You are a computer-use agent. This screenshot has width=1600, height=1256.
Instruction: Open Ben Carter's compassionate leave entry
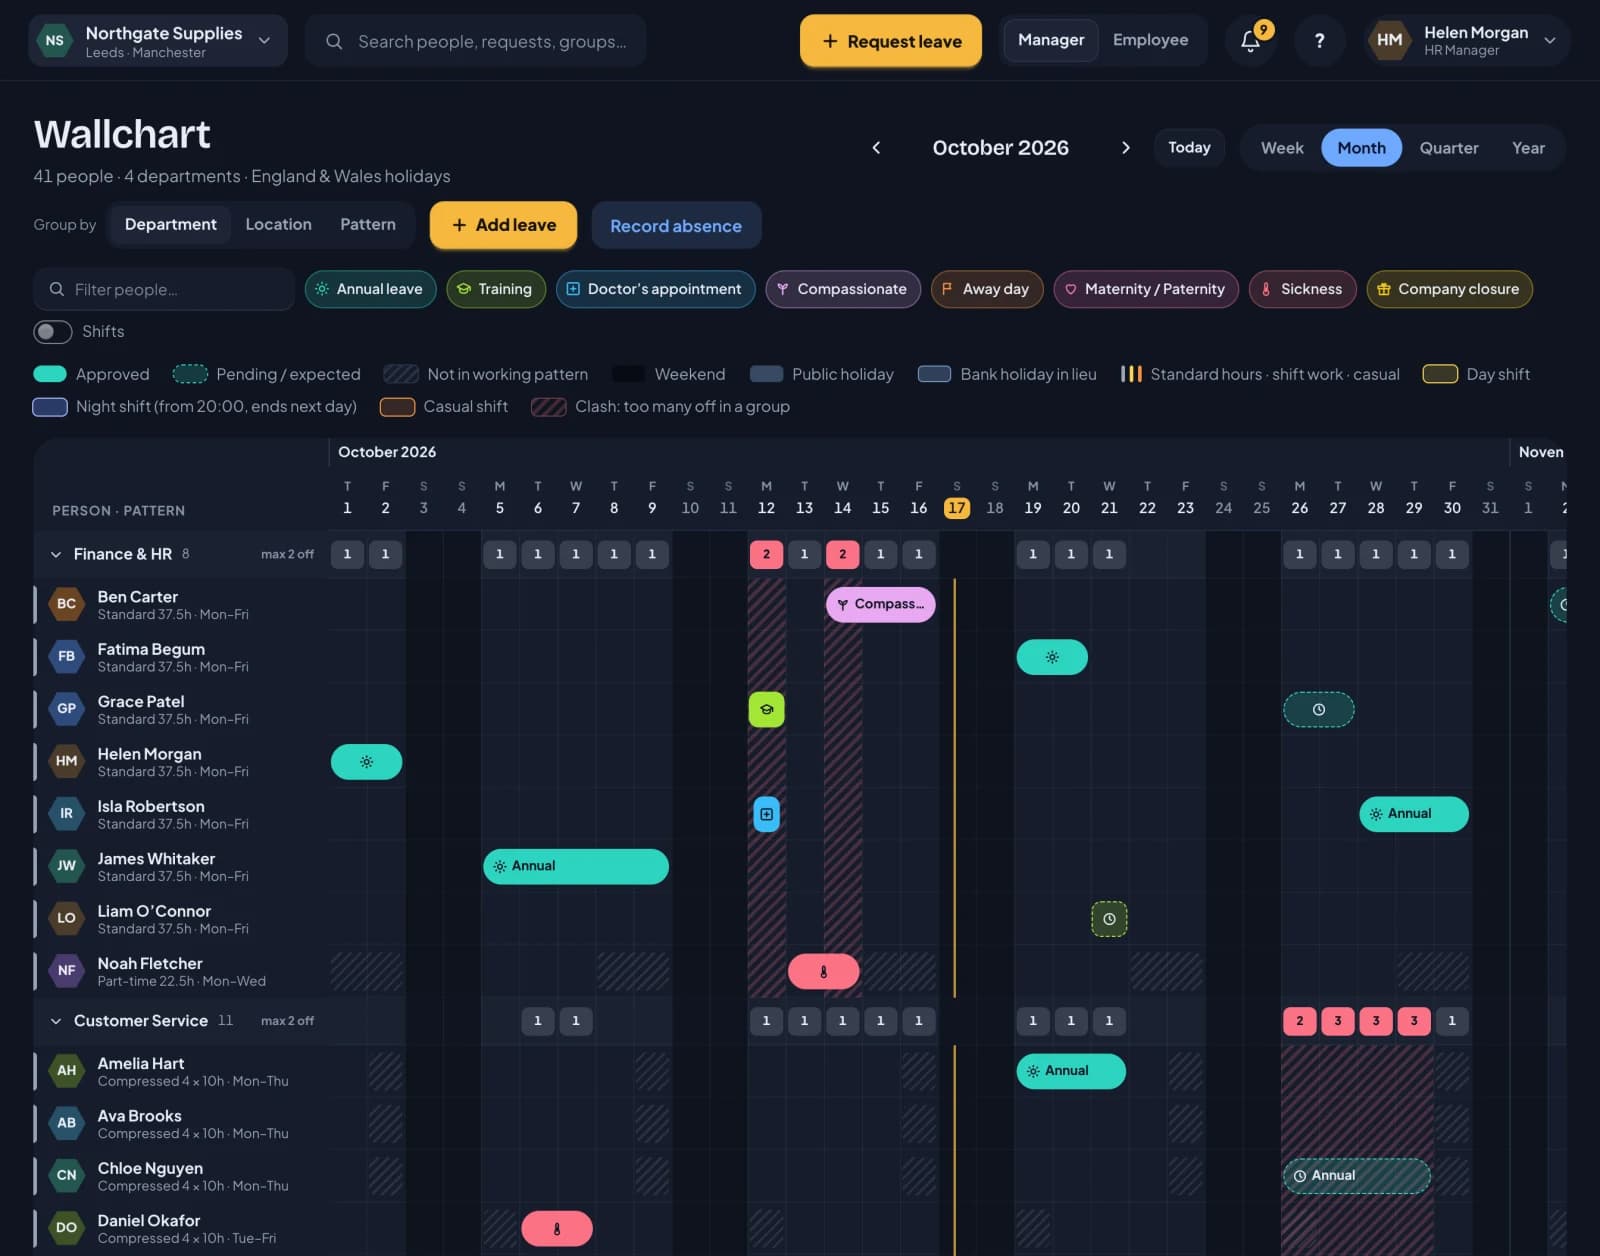[880, 604]
